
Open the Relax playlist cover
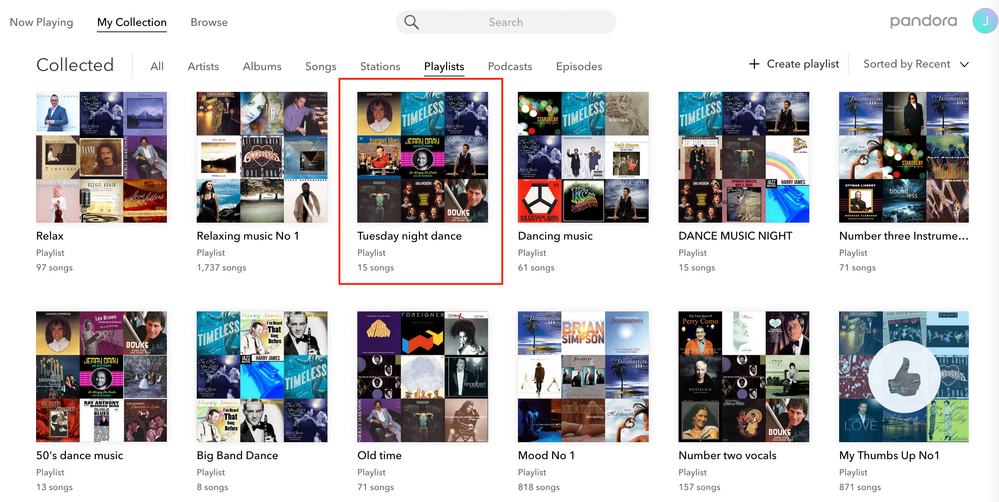coord(101,157)
